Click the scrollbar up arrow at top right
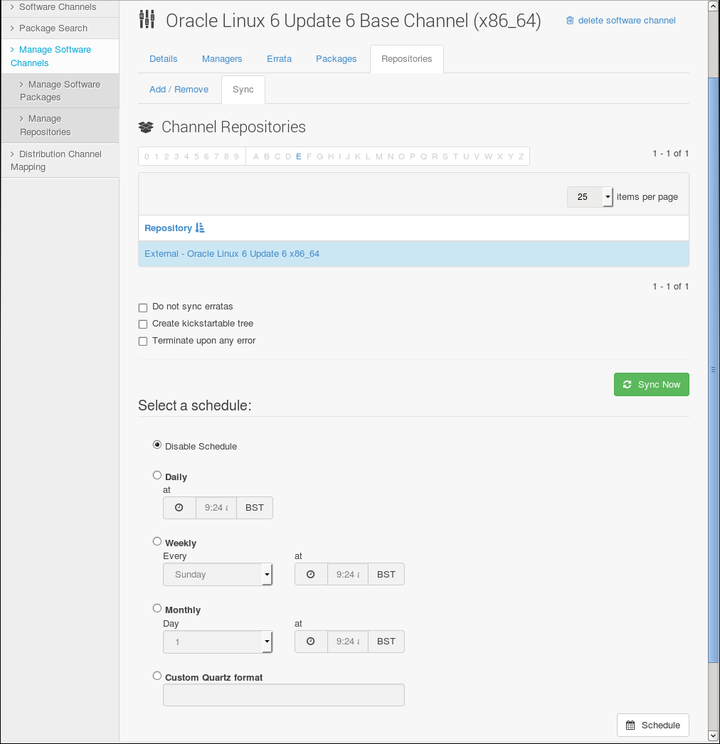 [713, 6]
